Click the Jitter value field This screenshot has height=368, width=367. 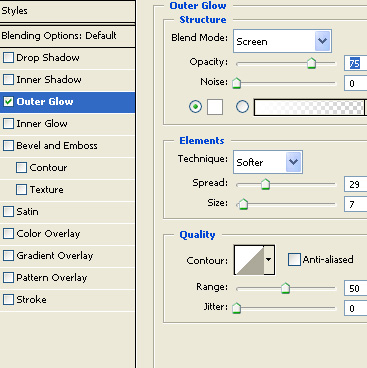[356, 308]
